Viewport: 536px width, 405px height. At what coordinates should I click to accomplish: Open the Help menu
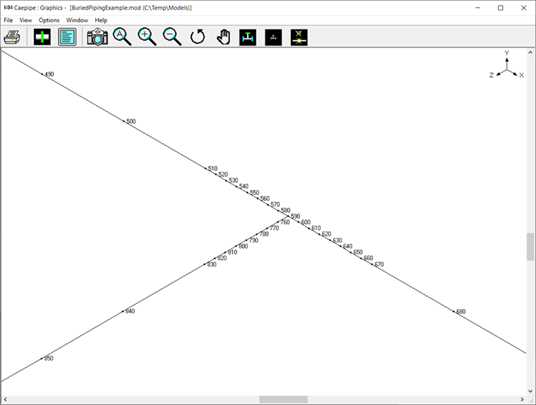101,20
